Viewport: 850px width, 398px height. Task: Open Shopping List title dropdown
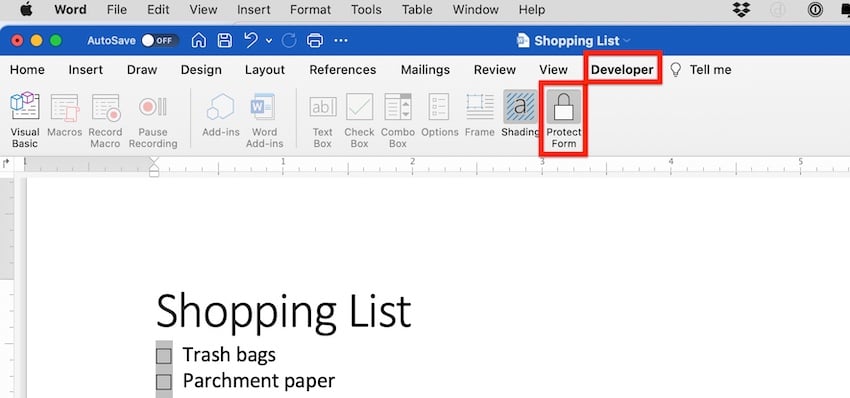(x=627, y=41)
